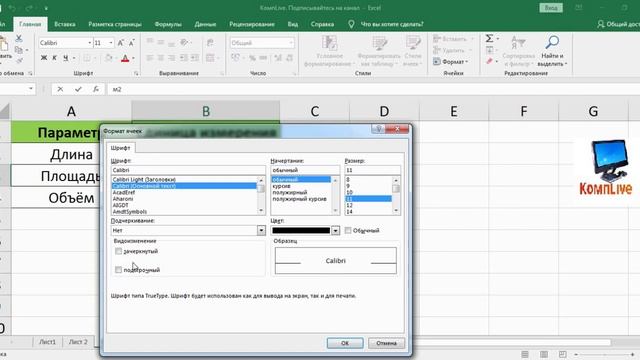Click the AutoSum sigma icon
The width and height of the screenshot is (640, 360).
(489, 38)
